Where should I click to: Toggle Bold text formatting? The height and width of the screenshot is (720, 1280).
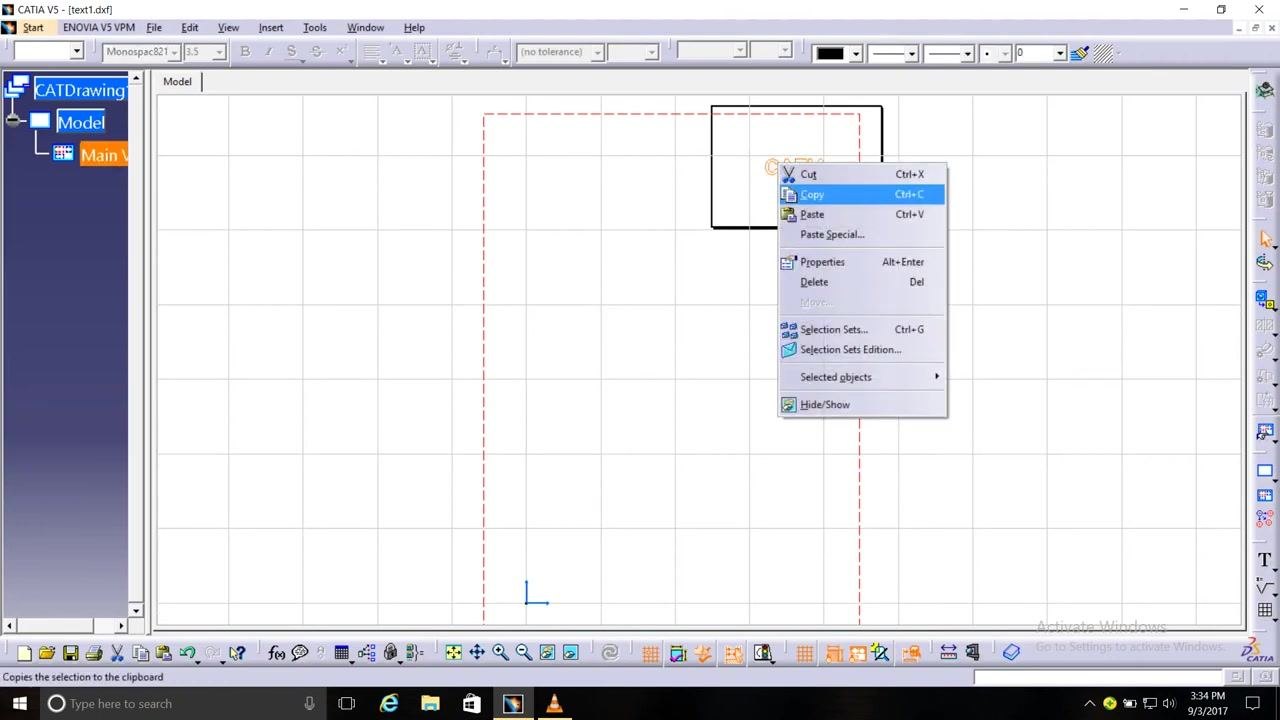click(245, 52)
